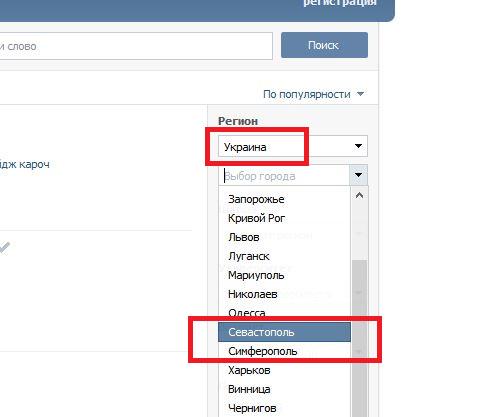Screen dimensions: 486x417
Task: Click the Поиск search button
Action: coord(324,45)
